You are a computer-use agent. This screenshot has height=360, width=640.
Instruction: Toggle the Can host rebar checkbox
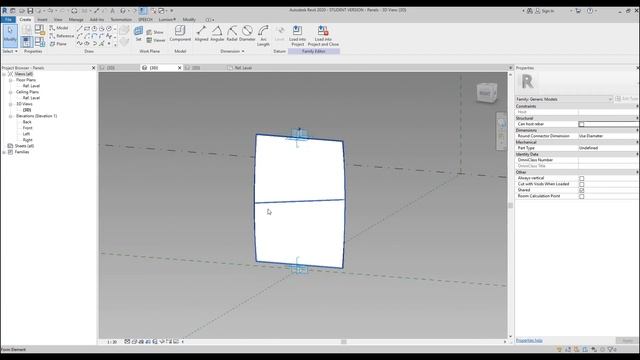click(581, 124)
